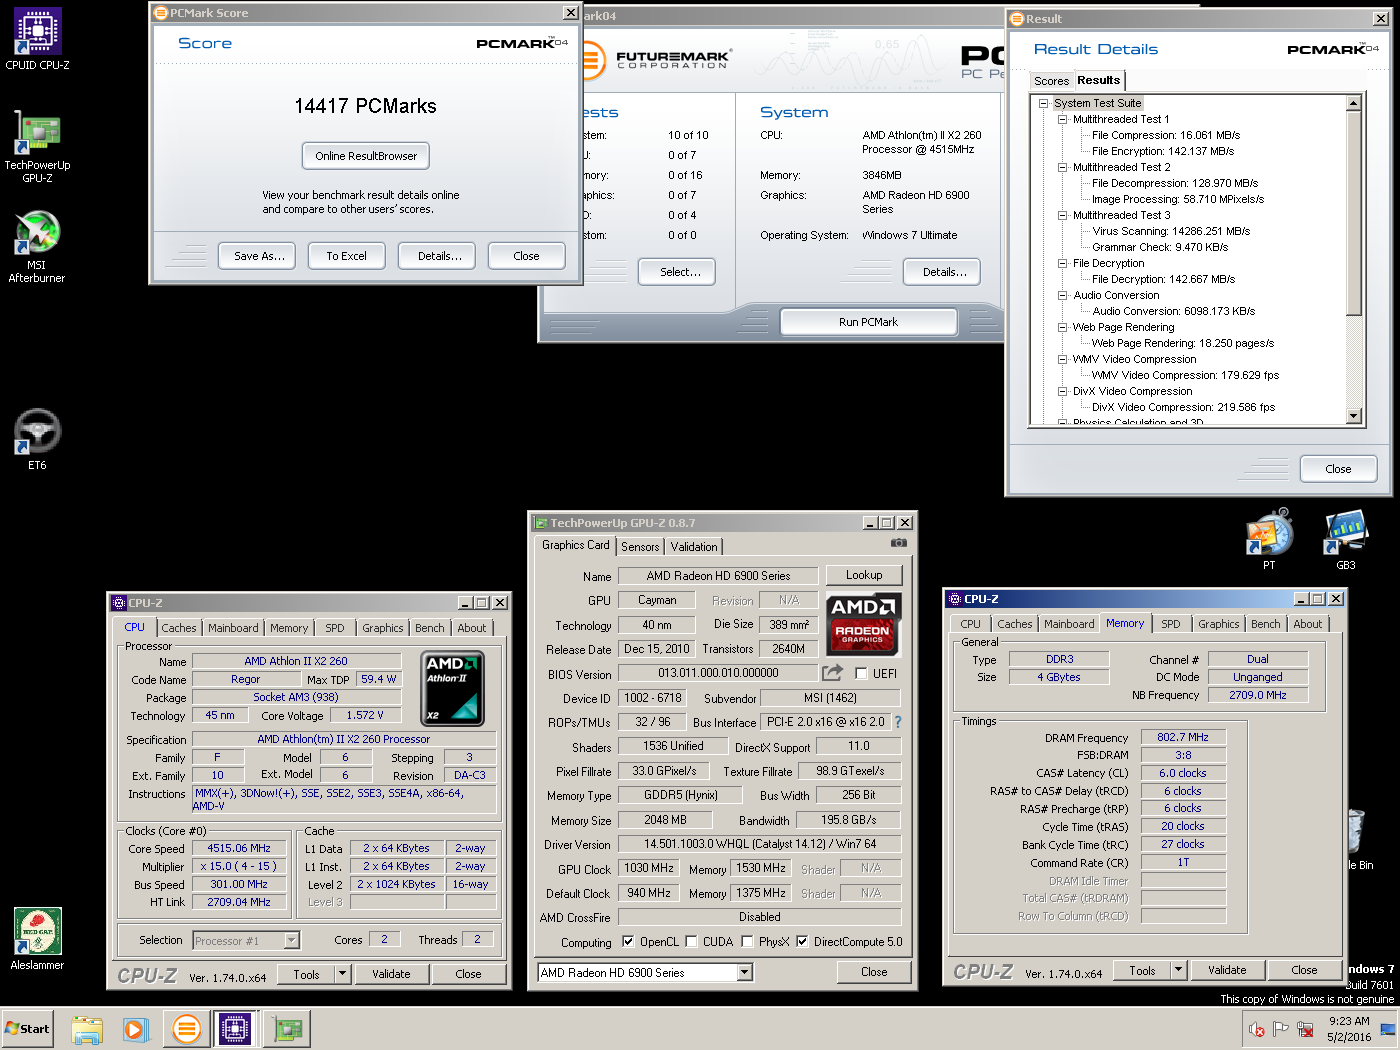1400x1050 pixels.
Task: Click the network tray icon
Action: pyautogui.click(x=1305, y=1029)
